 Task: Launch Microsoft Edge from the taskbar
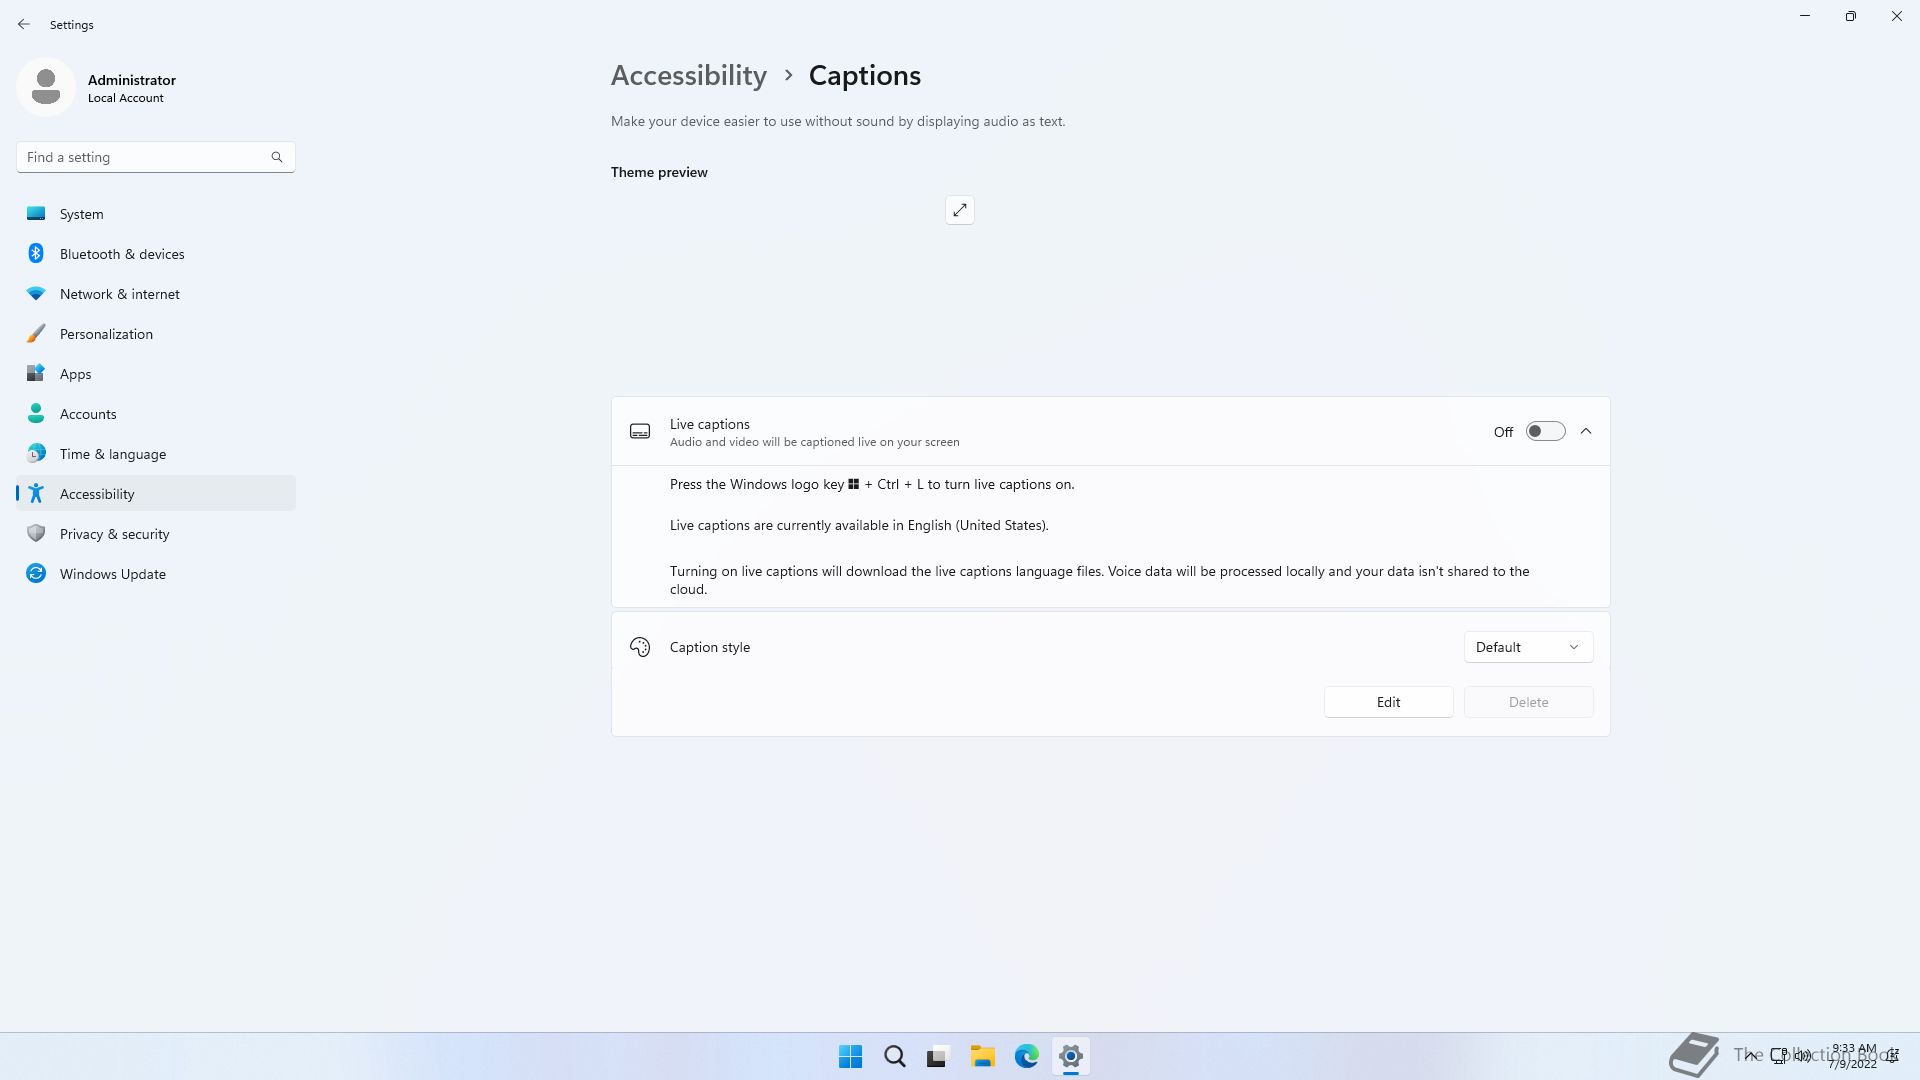click(1026, 1056)
